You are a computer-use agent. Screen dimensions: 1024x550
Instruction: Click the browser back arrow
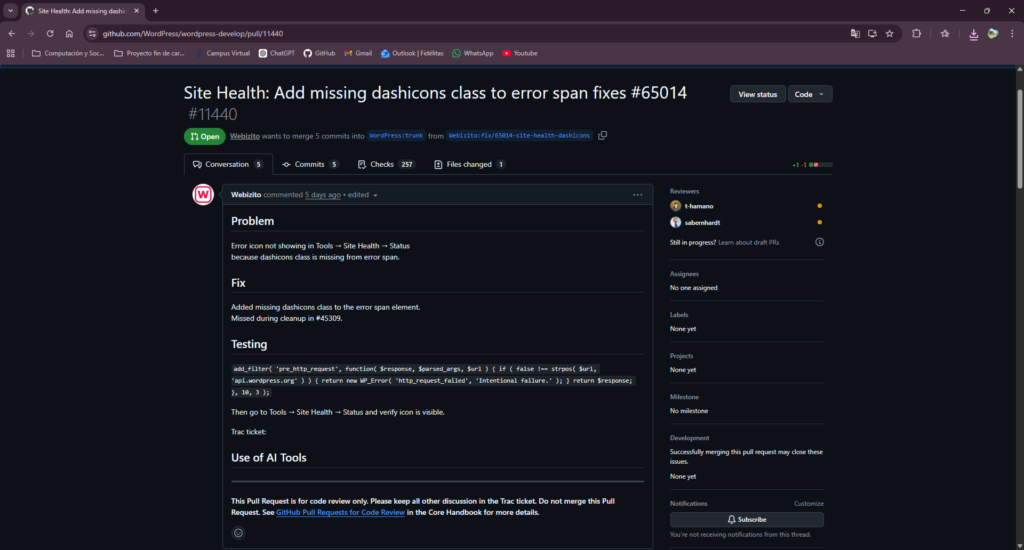click(x=12, y=33)
